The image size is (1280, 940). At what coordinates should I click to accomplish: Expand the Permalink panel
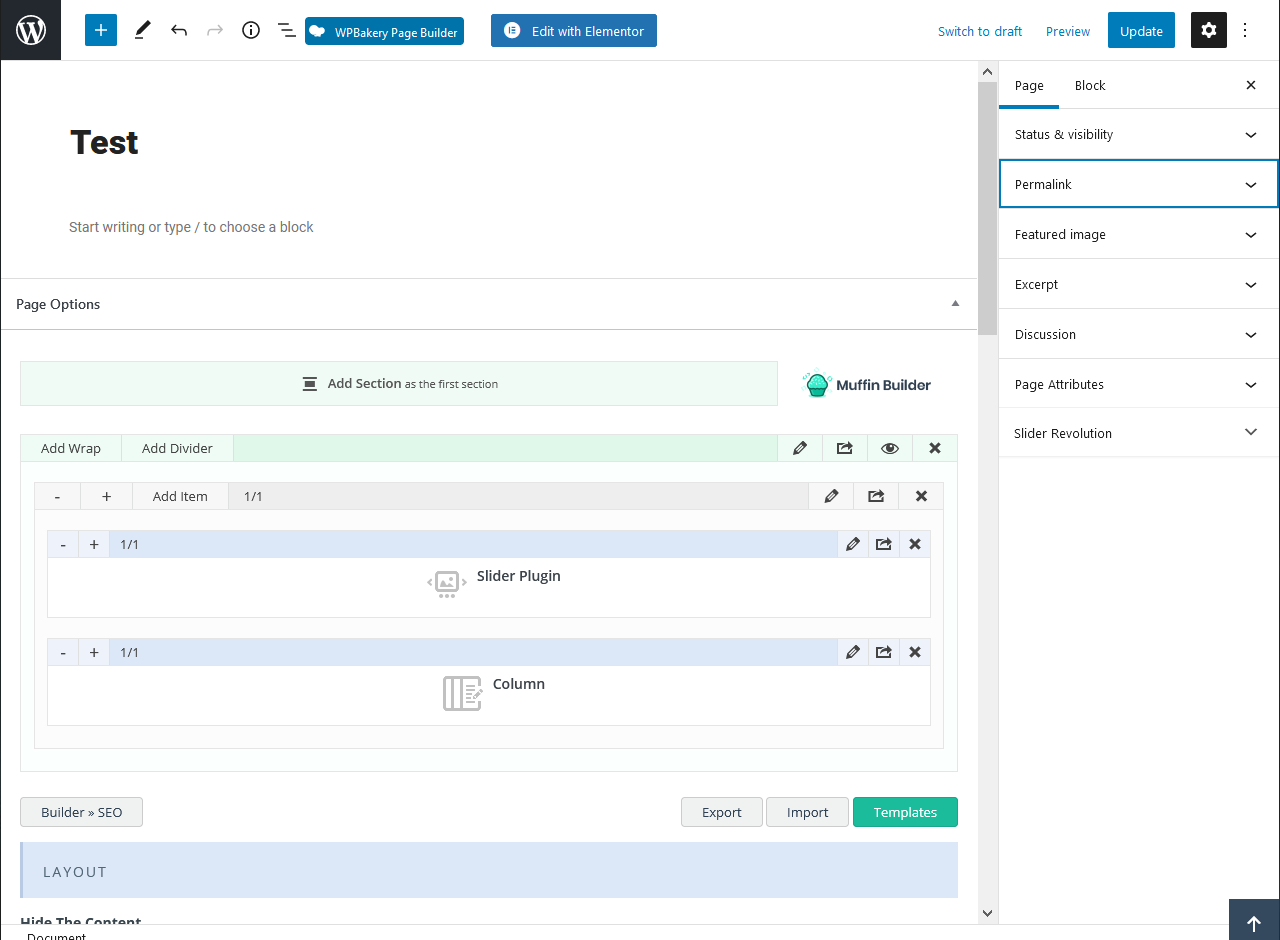(x=1139, y=184)
